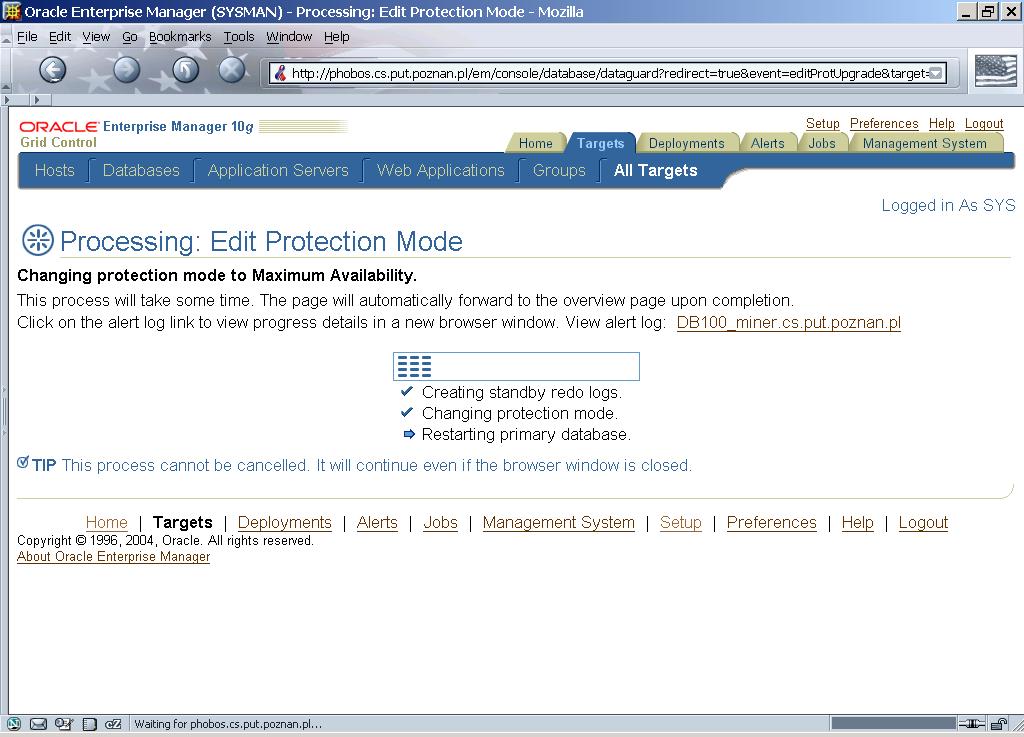The image size is (1024, 737).
Task: Select the Web Applications subtab
Action: (x=441, y=170)
